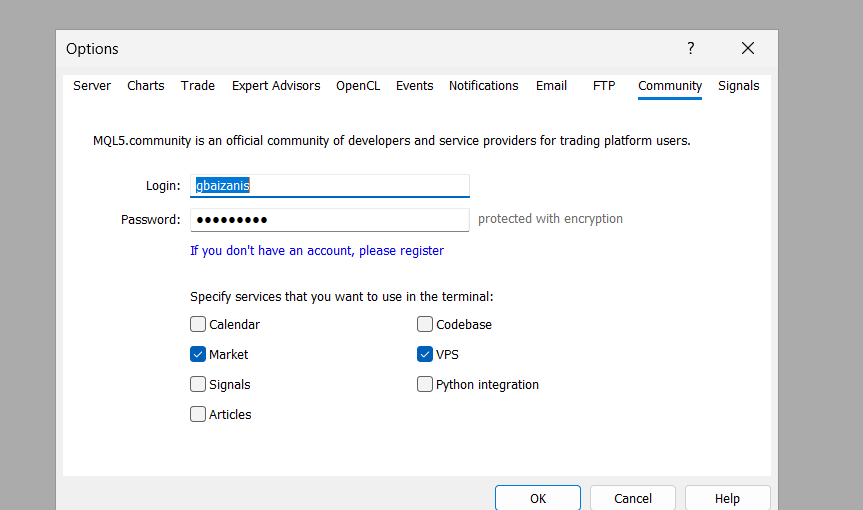The width and height of the screenshot is (863, 510).
Task: Open the Charts tab
Action: pyautogui.click(x=146, y=86)
